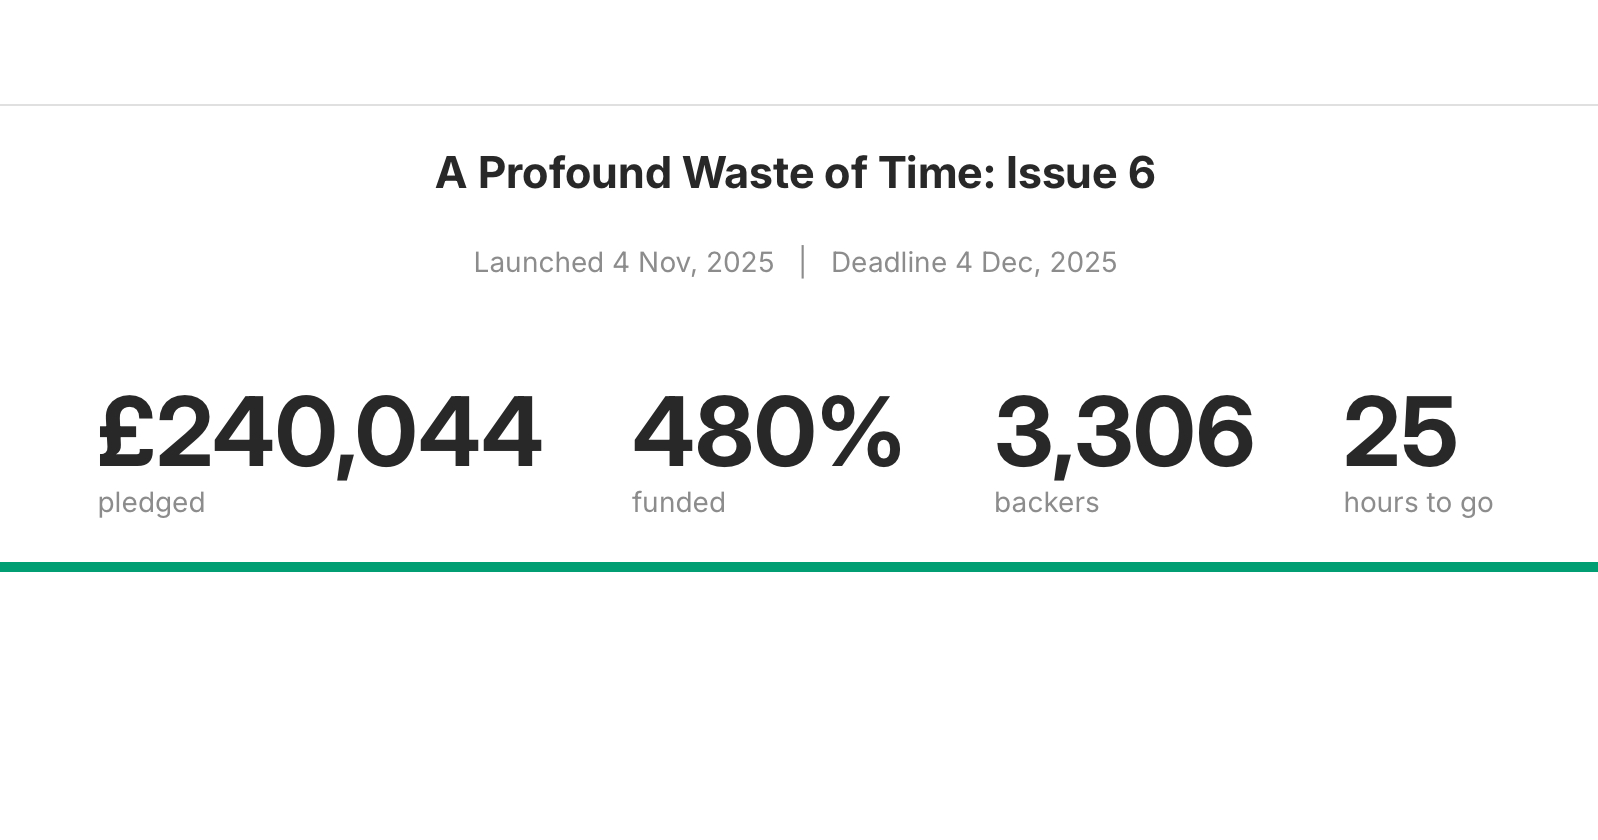Select the Launched 4 Nov, 2025 date

point(623,262)
